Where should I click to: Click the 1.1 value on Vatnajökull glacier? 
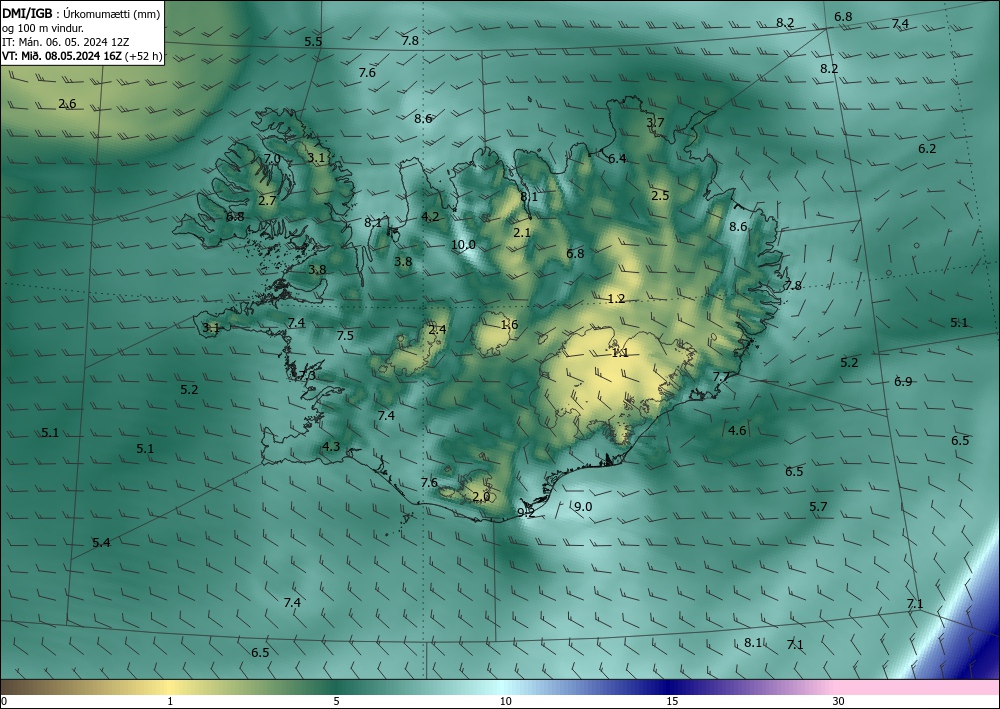point(620,353)
